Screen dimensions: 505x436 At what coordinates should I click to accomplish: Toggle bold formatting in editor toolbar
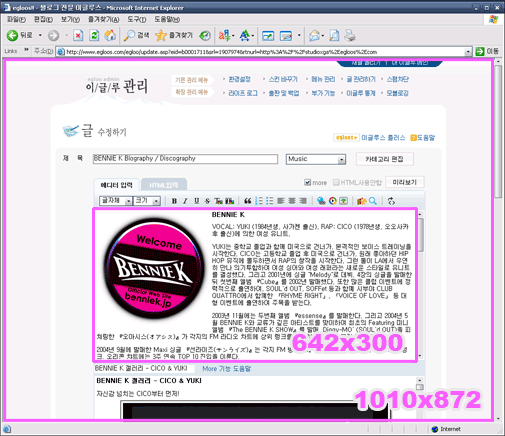click(x=174, y=201)
